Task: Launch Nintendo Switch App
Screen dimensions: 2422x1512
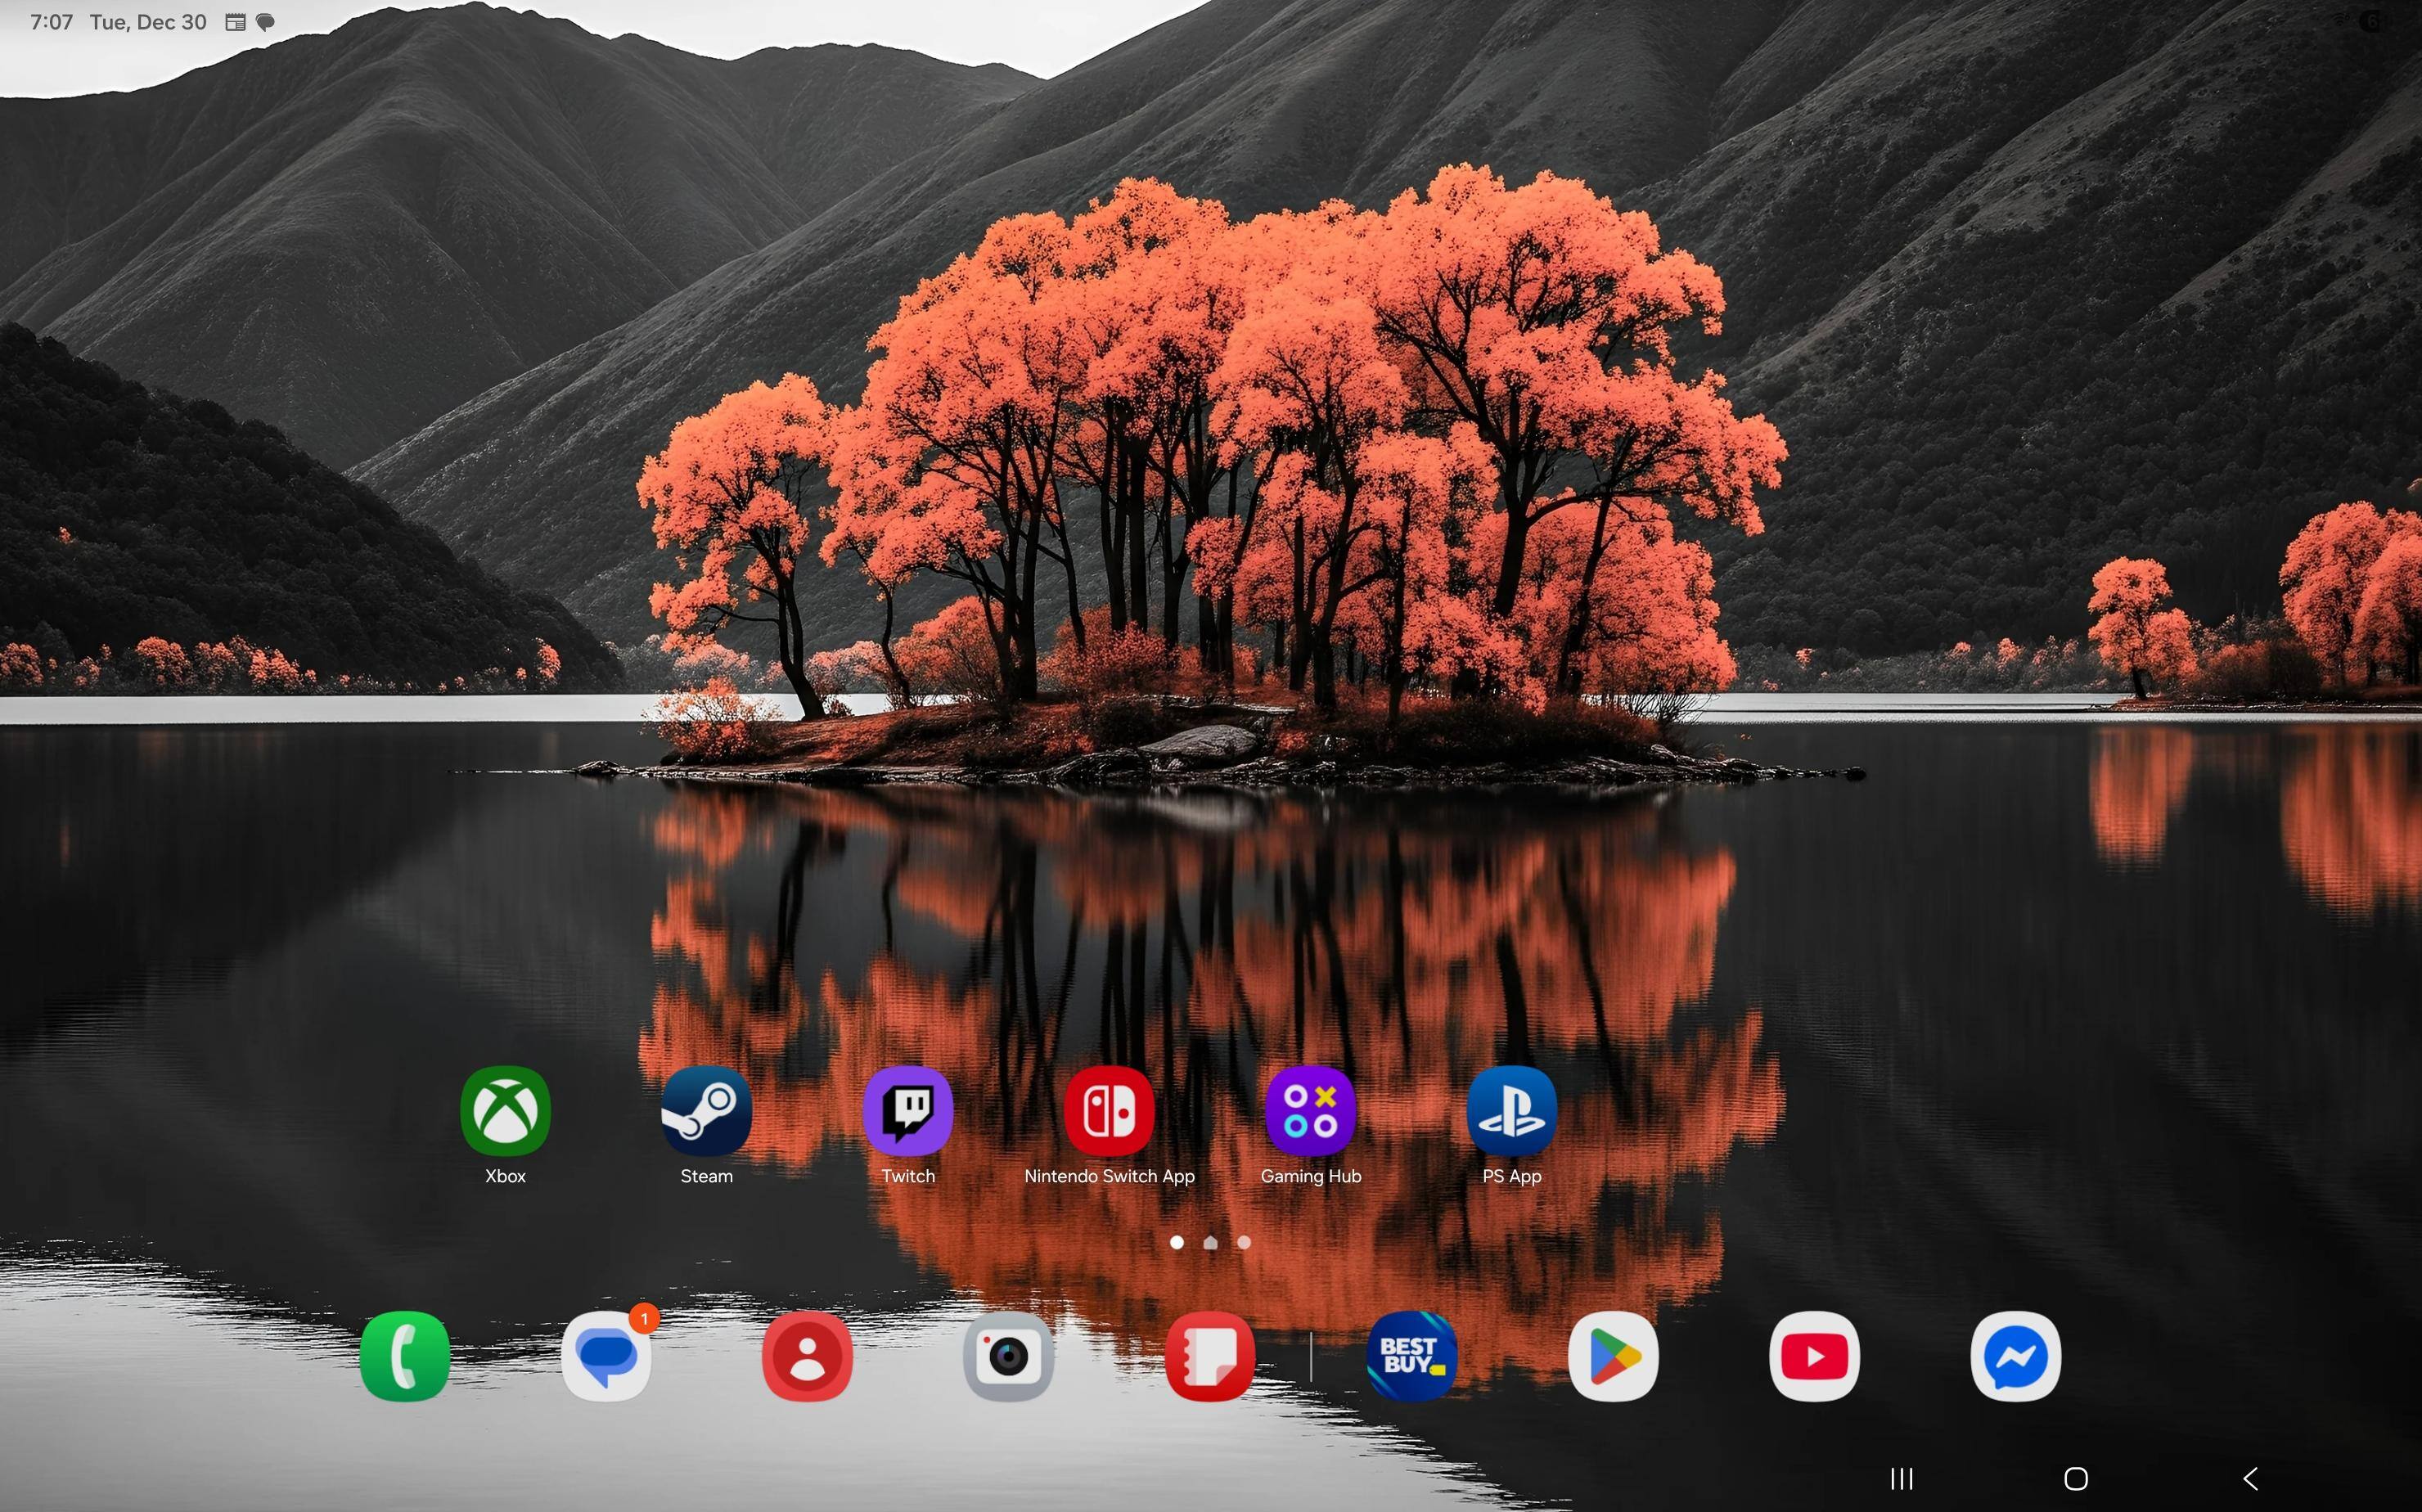Action: (1109, 1110)
